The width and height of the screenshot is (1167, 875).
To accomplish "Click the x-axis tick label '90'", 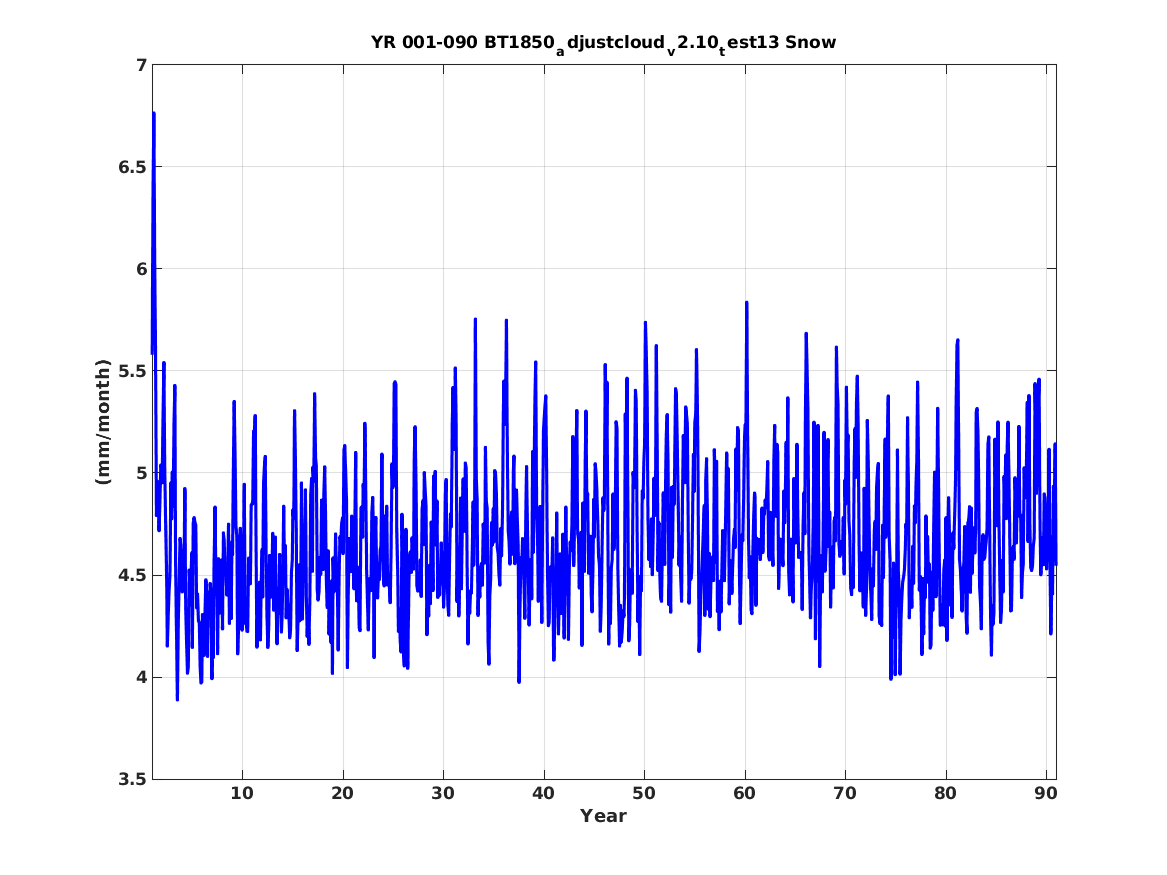I will point(1046,793).
